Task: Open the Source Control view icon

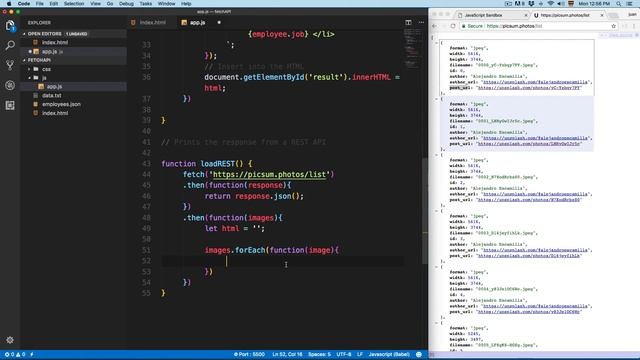Action: [10, 65]
